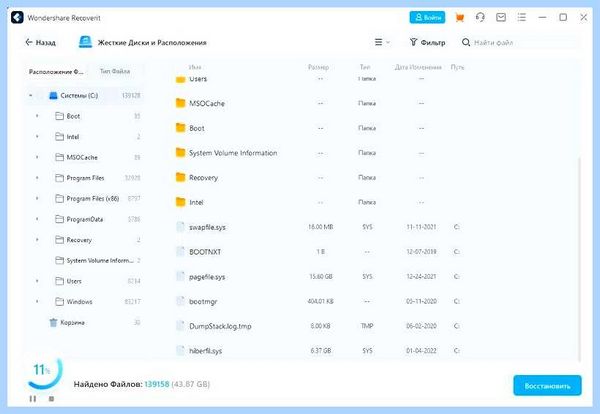
Task: Open the support headset icon
Action: tap(480, 17)
